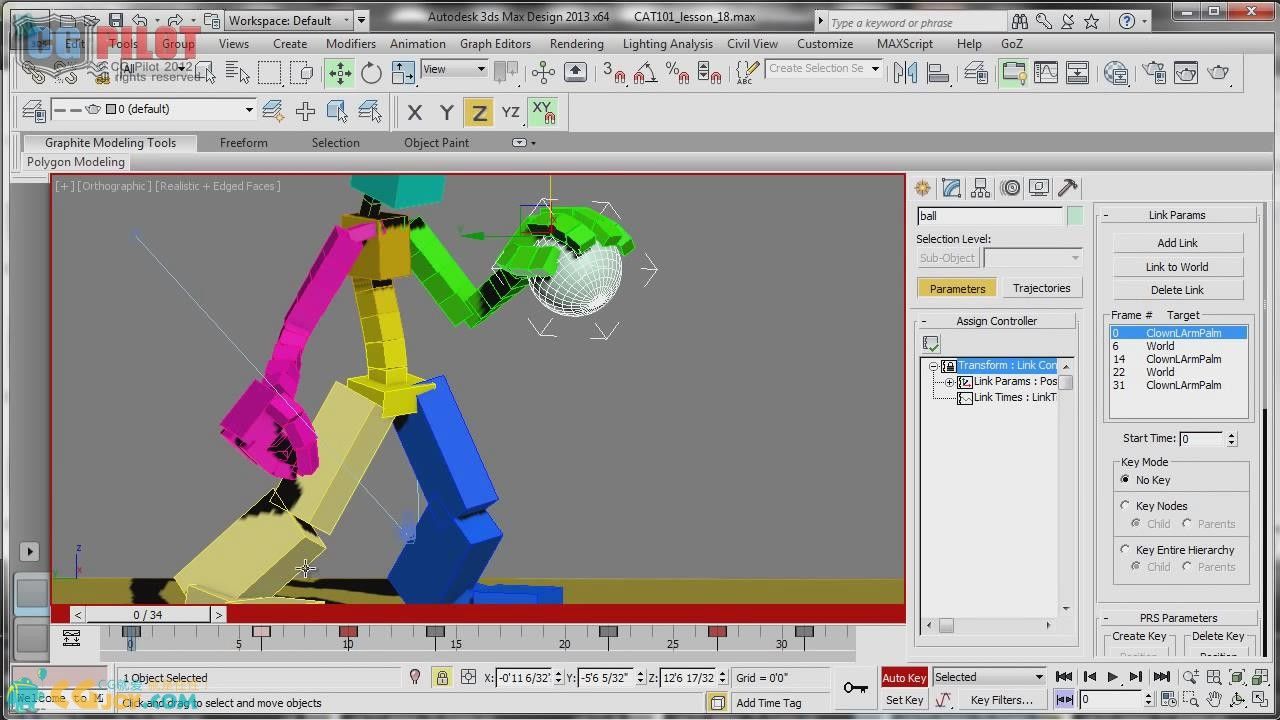Open Render Setup dialog
1280x720 pixels.
1153,72
